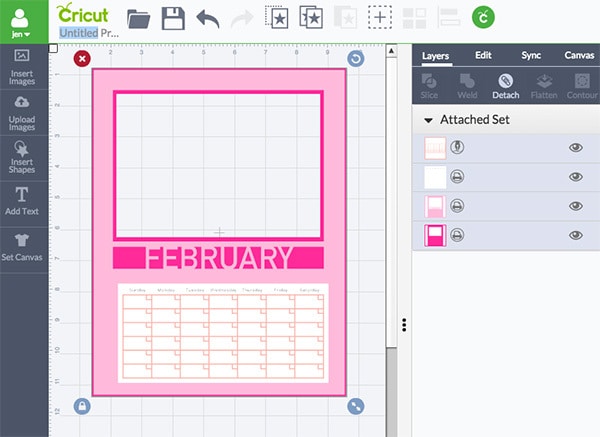Collapse the side panel with the dots handle
600x437 pixels.
click(404, 325)
